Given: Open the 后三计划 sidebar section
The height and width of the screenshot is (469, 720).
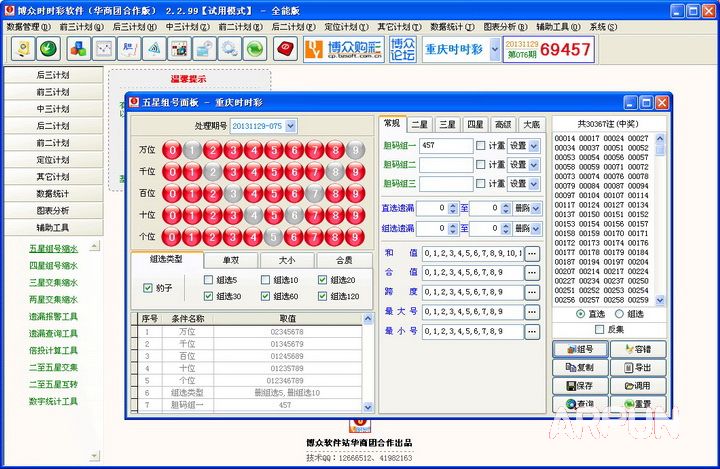Looking at the screenshot, I should point(53,75).
